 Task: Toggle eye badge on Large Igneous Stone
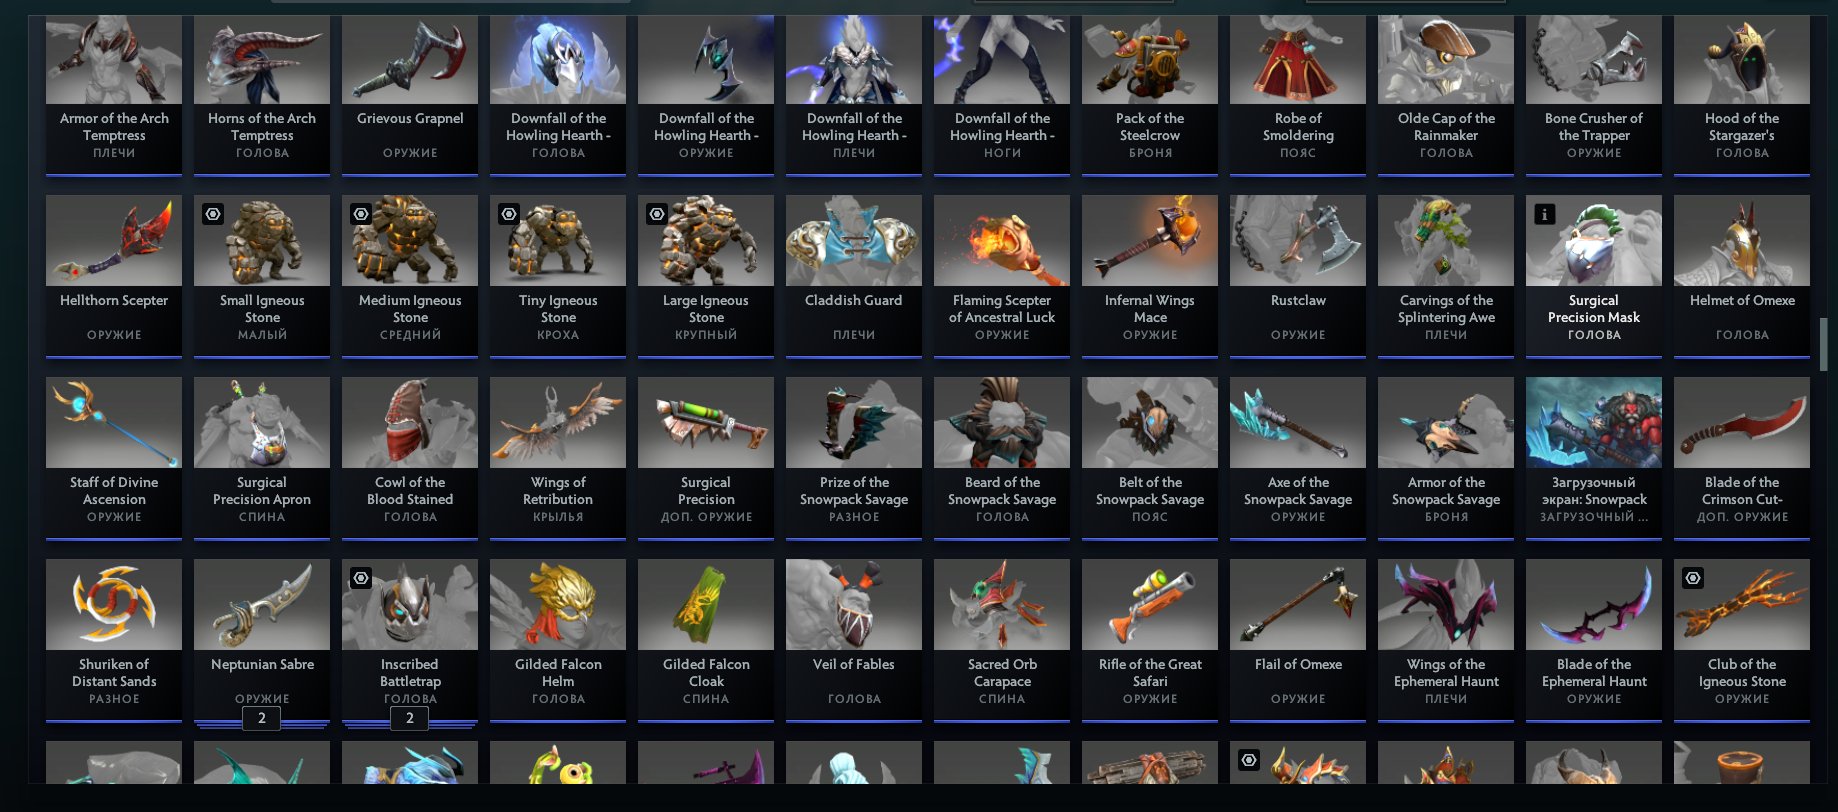point(657,214)
